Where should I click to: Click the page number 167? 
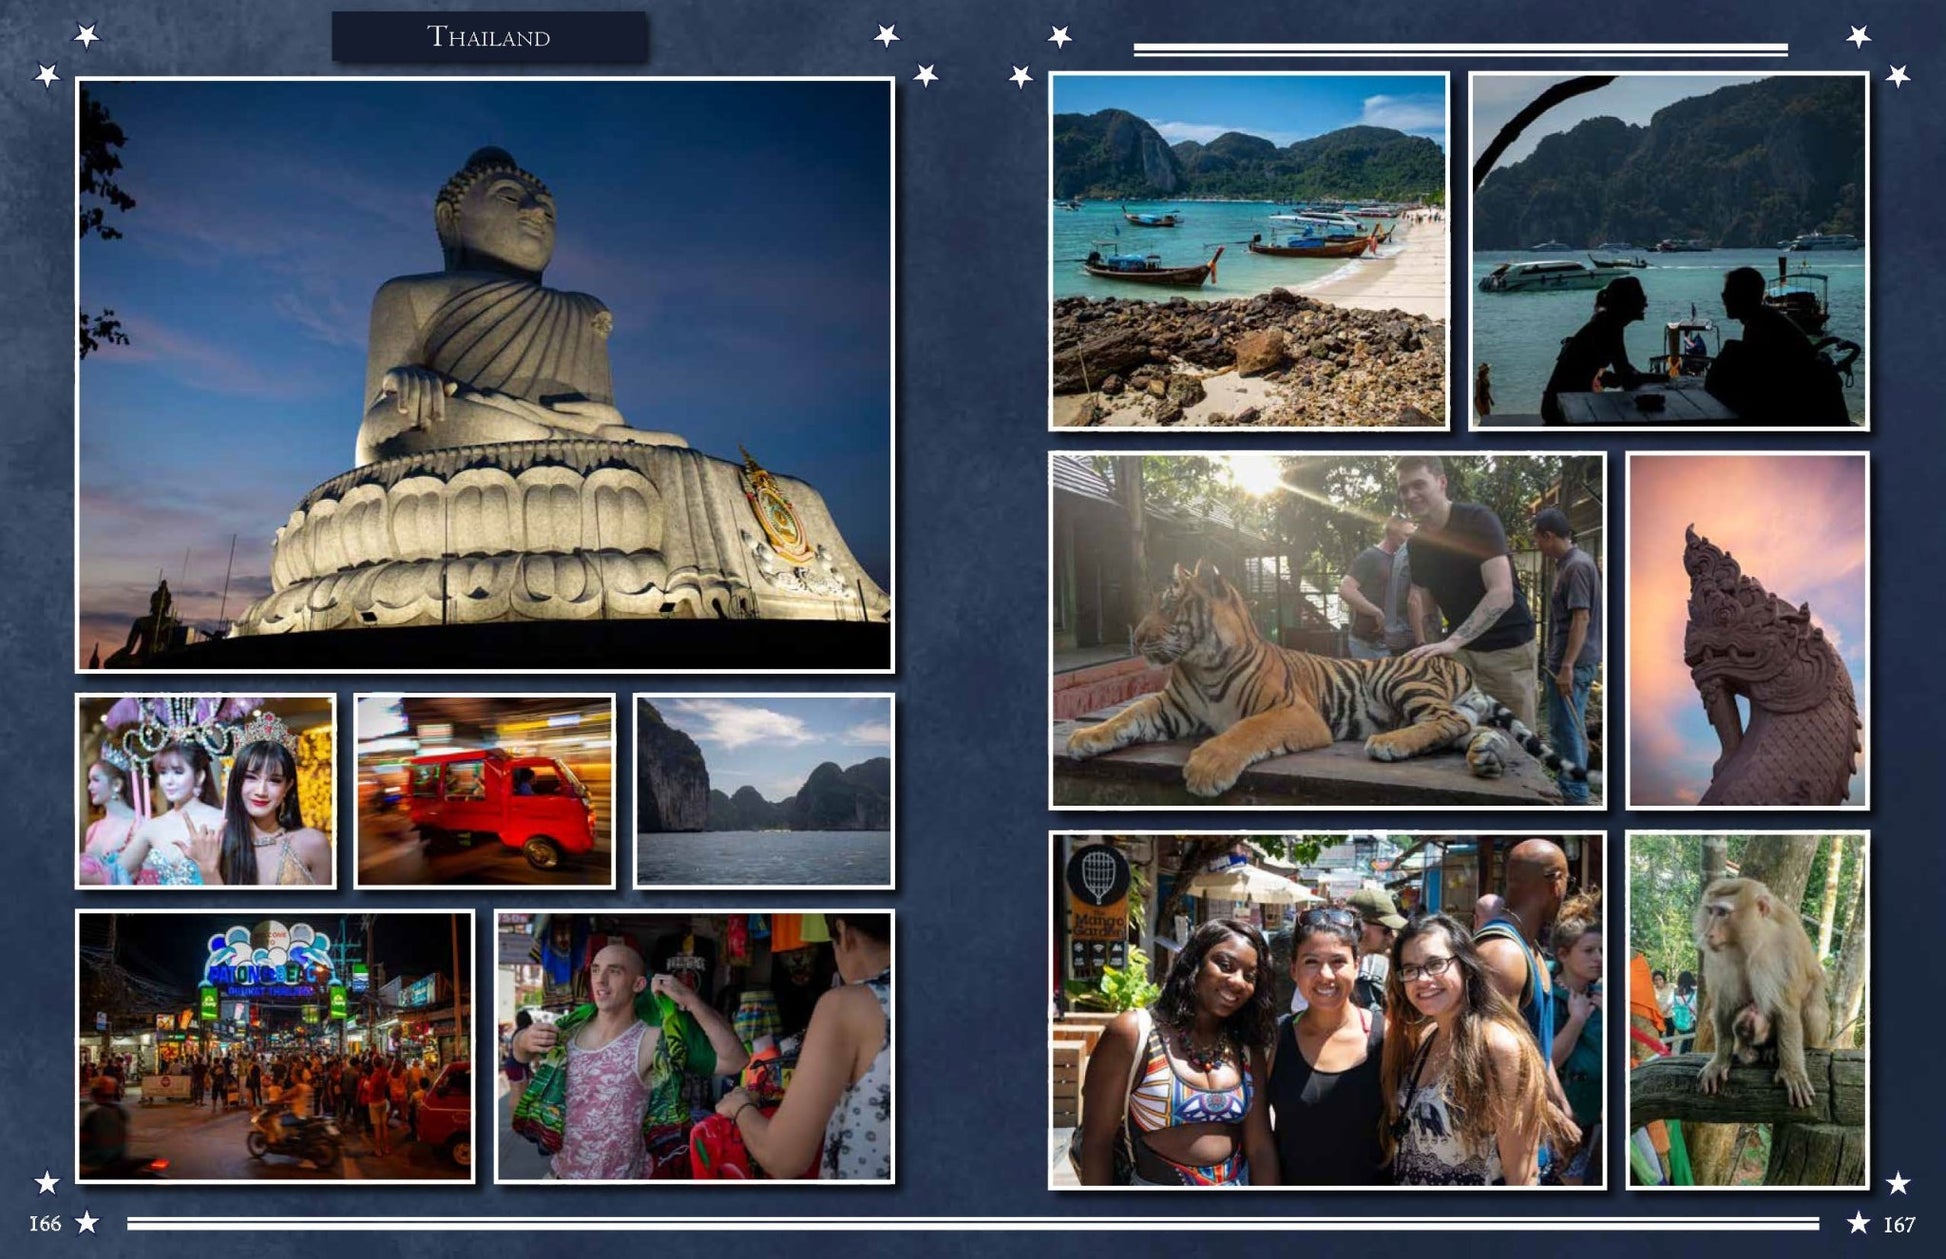coord(1899,1224)
